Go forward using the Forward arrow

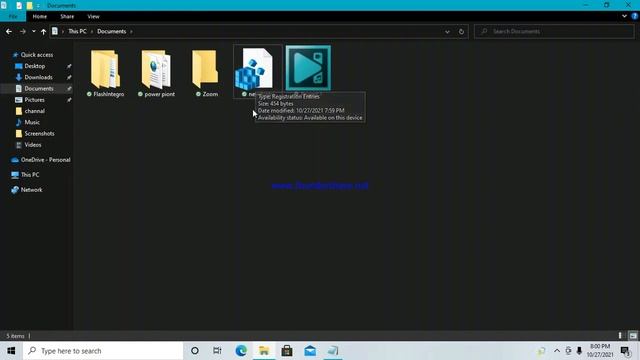click(x=23, y=31)
